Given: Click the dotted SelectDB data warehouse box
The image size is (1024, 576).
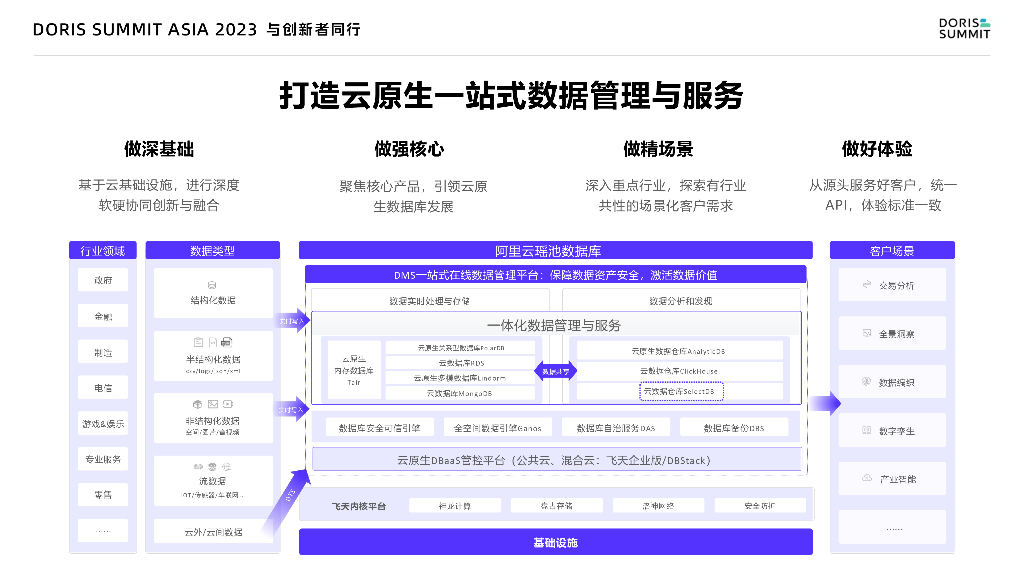Looking at the screenshot, I should (x=680, y=391).
